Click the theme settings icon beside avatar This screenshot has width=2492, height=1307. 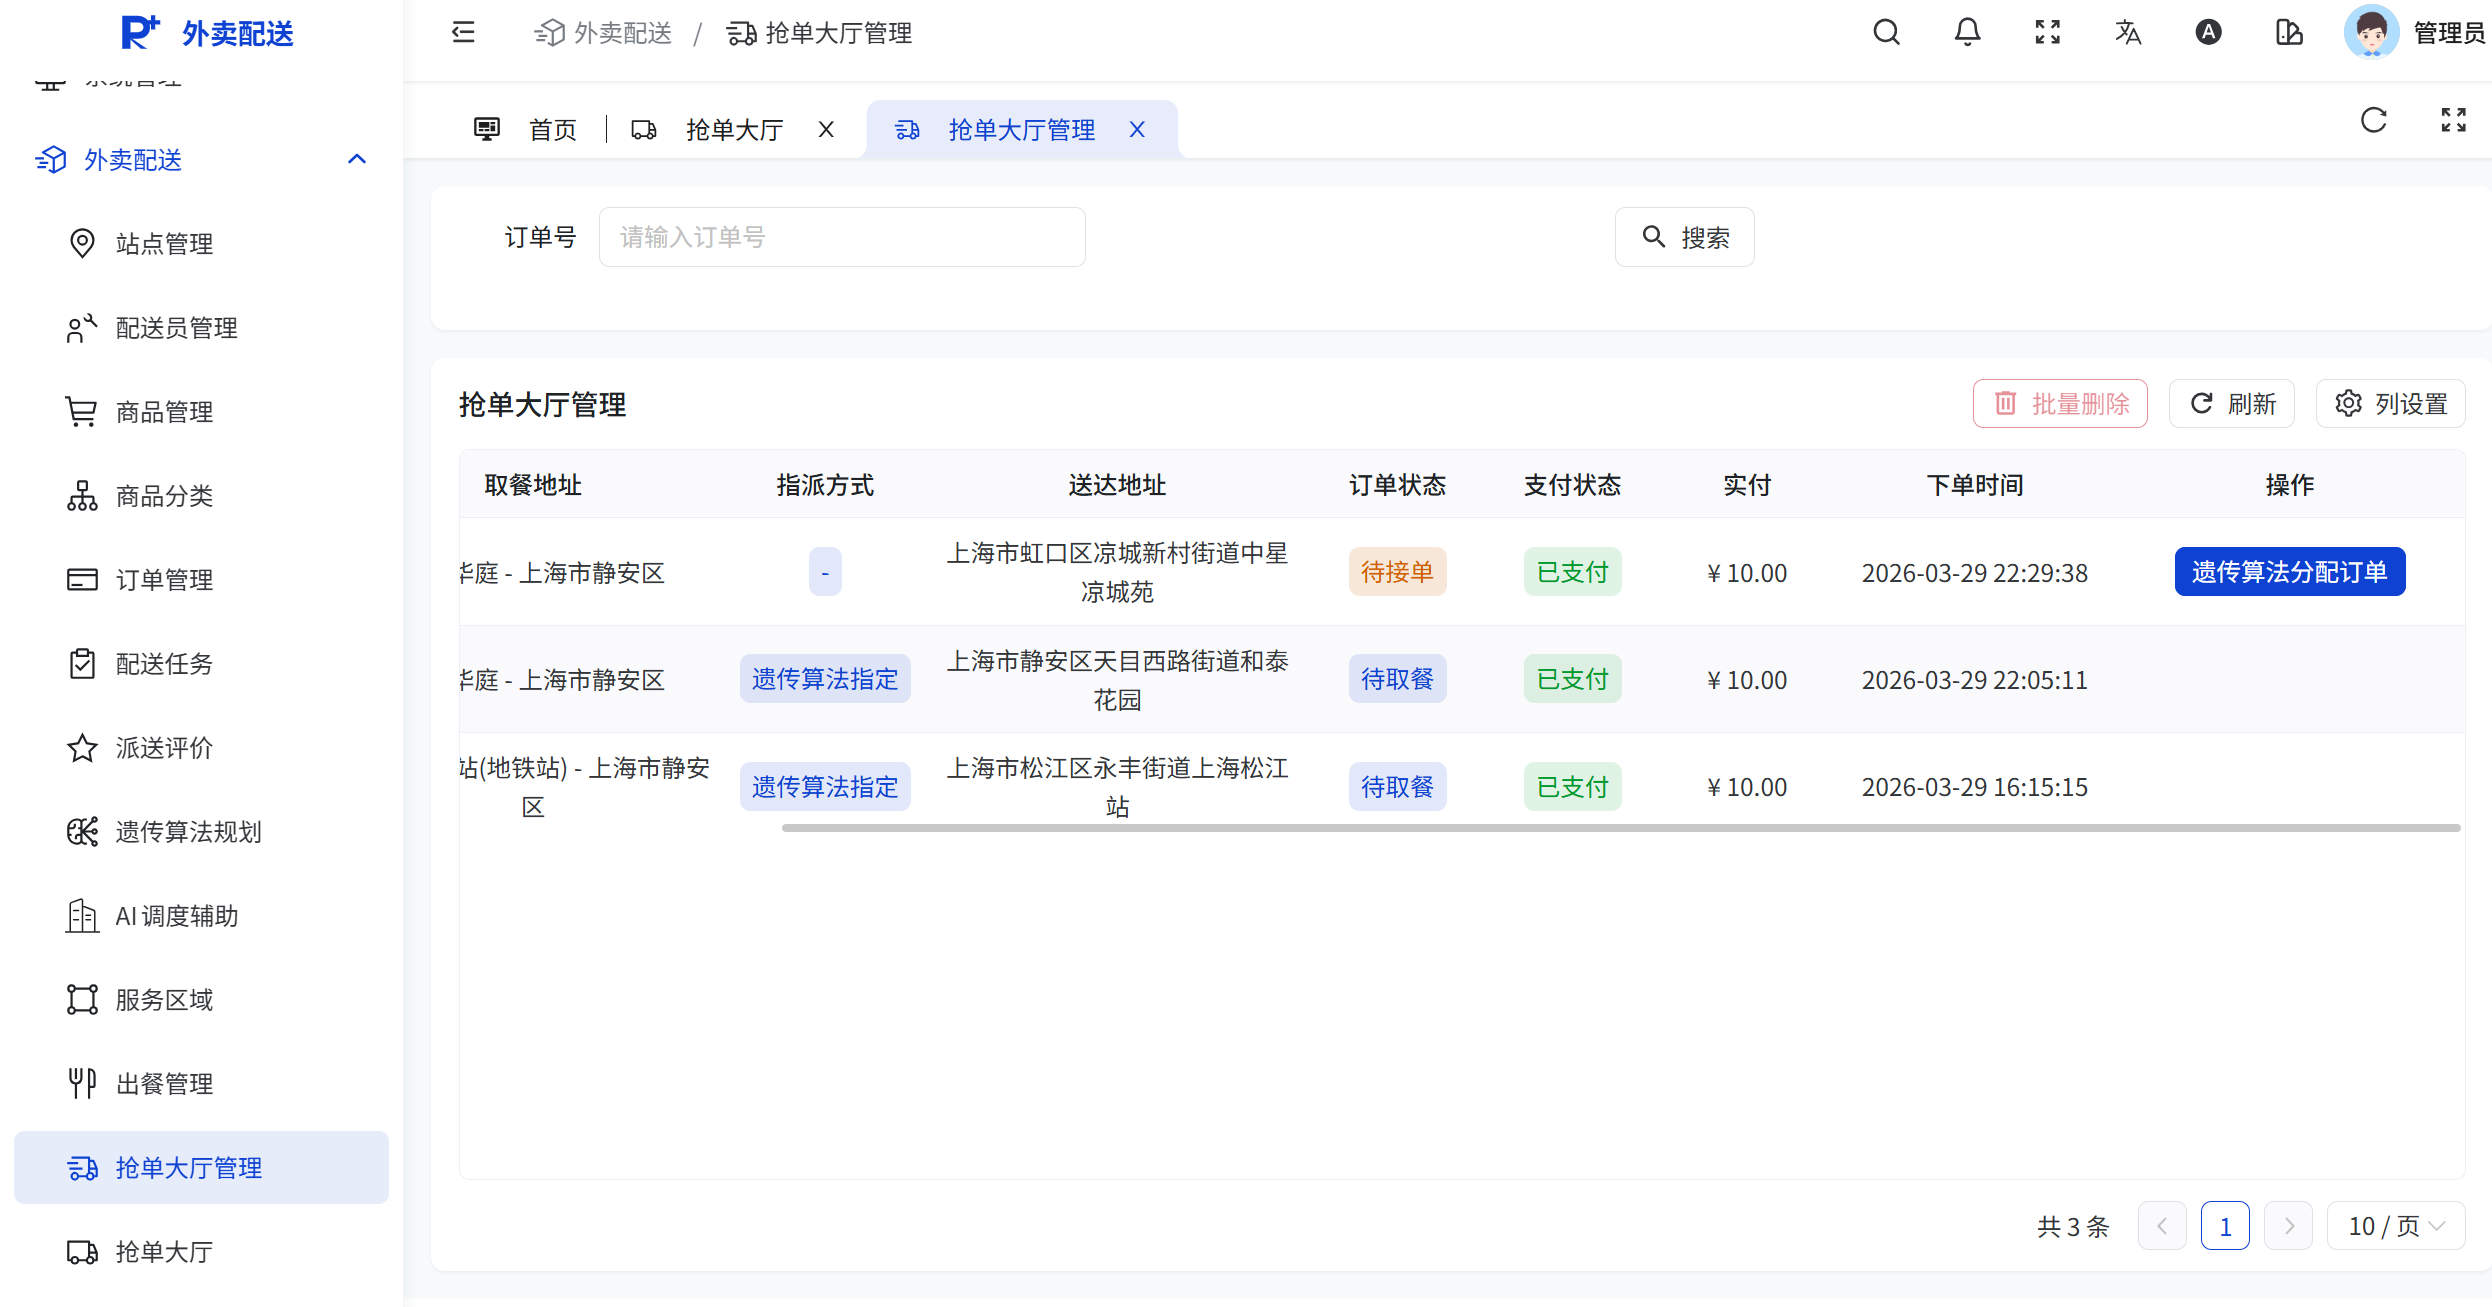tap(2289, 33)
